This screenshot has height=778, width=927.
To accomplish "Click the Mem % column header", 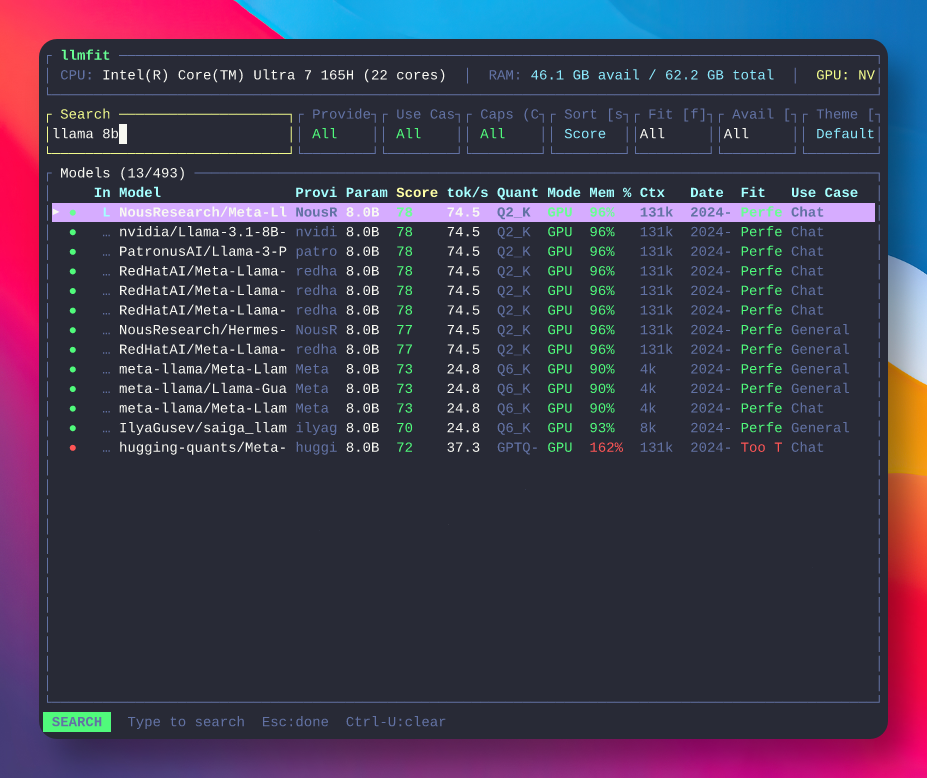I will tap(610, 193).
